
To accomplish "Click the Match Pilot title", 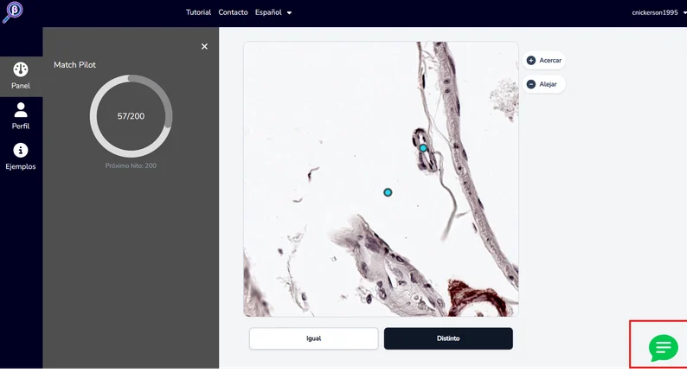I will coord(74,65).
